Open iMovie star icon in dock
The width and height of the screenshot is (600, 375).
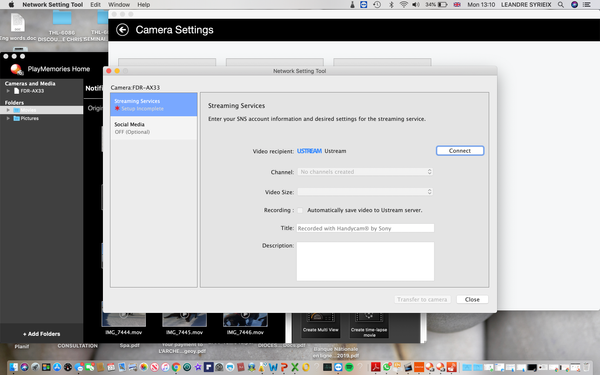click(x=198, y=367)
